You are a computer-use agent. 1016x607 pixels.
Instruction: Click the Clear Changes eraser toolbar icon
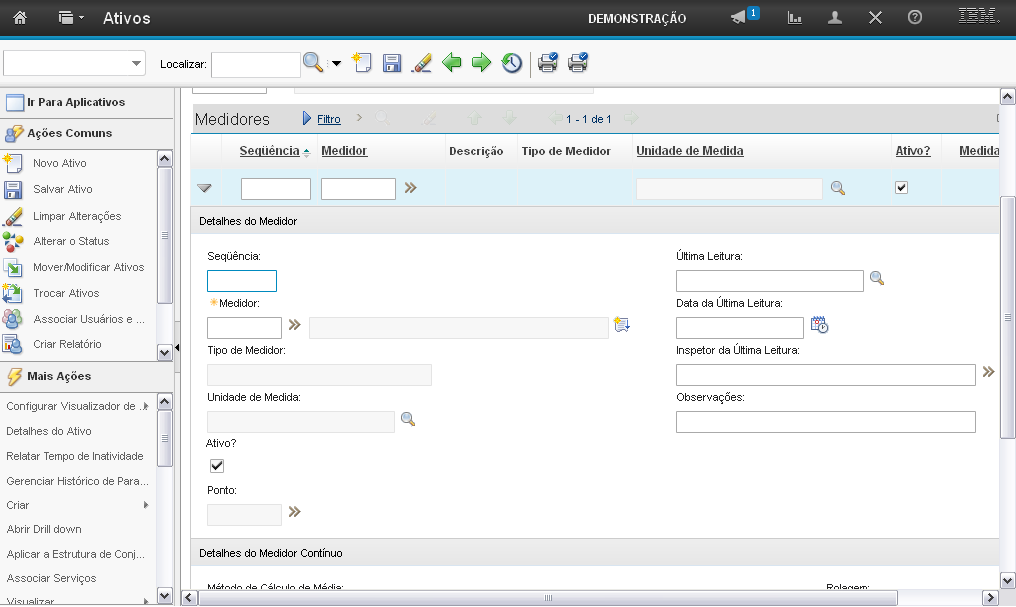coord(422,63)
